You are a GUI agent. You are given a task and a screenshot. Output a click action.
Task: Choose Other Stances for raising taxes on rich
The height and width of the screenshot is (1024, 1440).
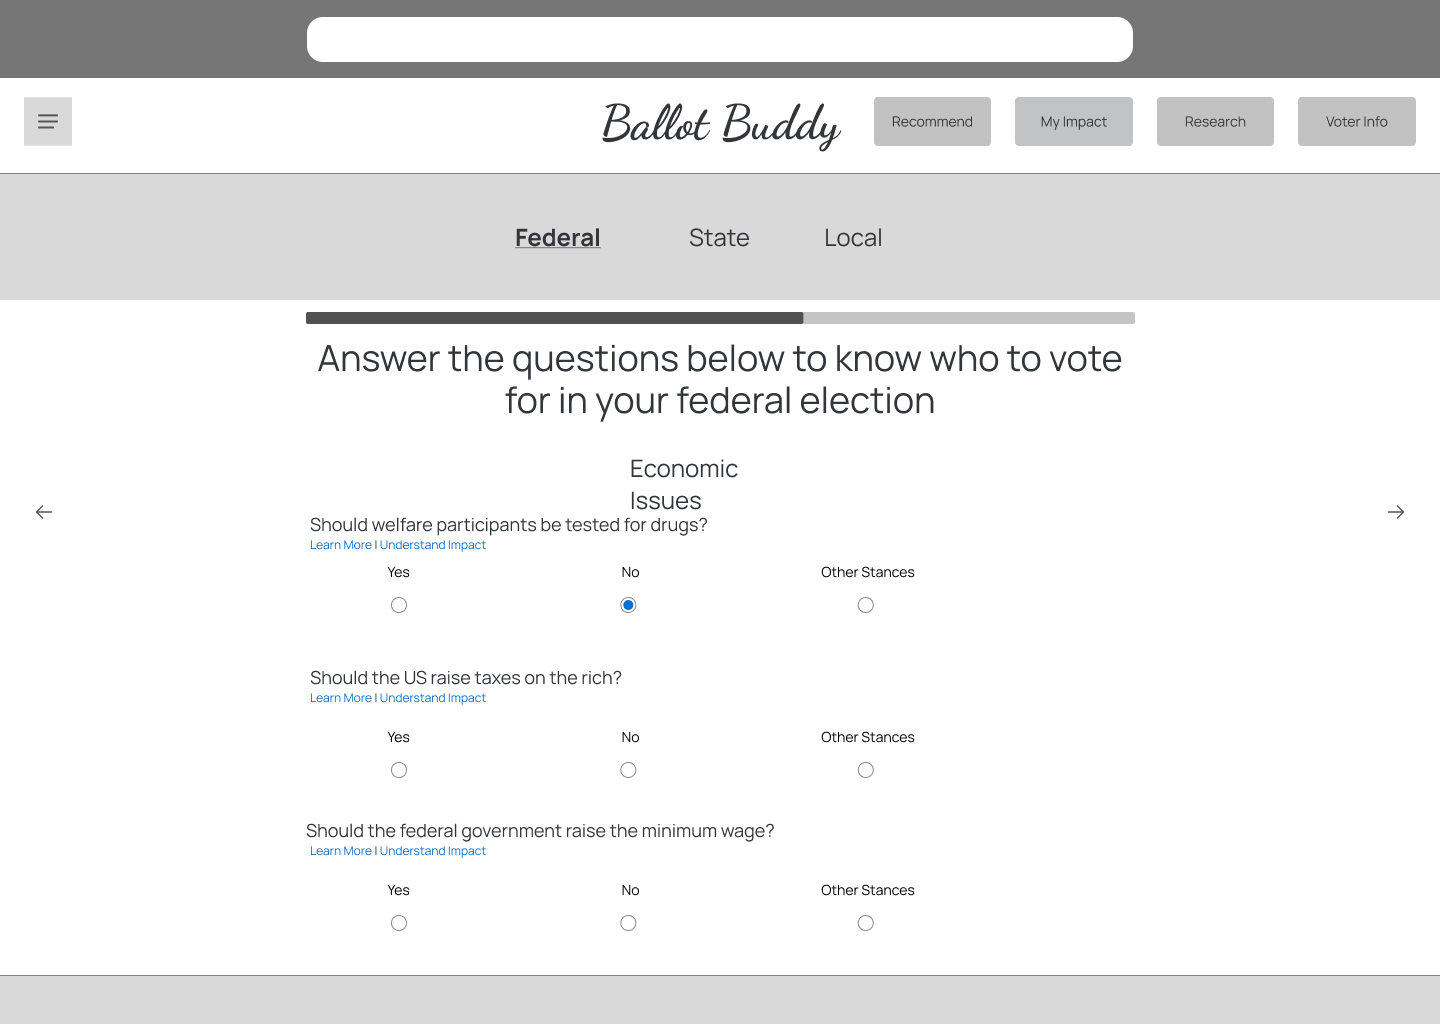click(865, 769)
